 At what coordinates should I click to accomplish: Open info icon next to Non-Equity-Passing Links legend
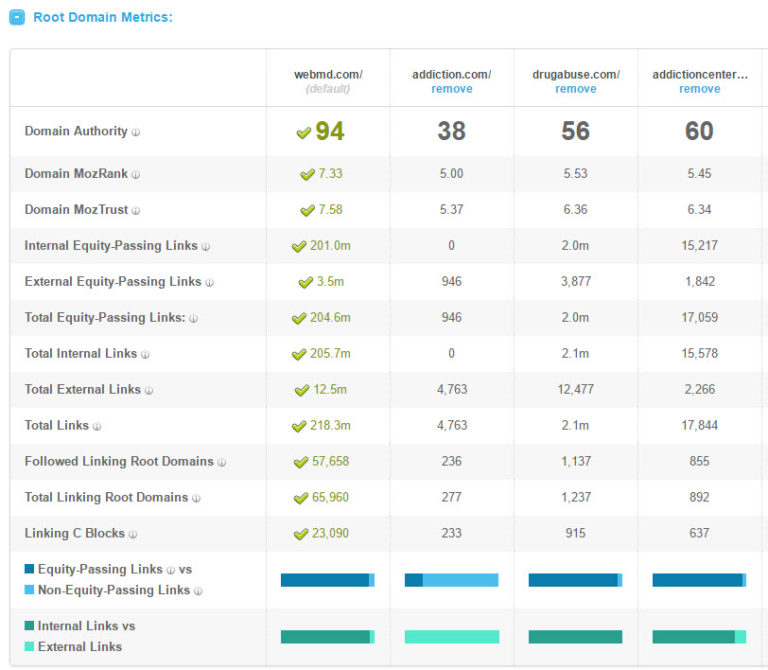point(198,591)
